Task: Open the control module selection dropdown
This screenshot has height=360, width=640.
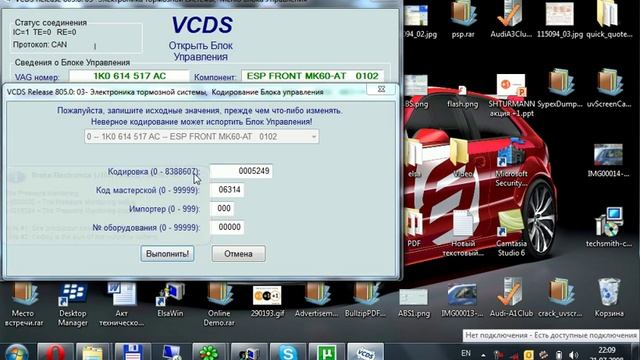Action: 202,137
